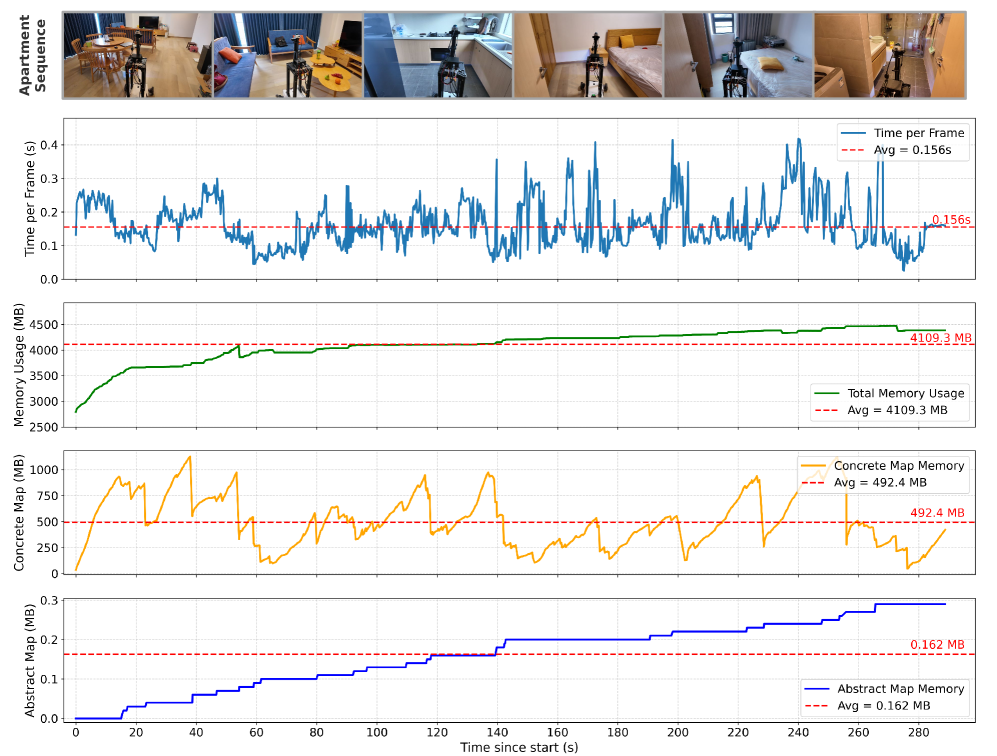Viewport: 997px width, 756px height.
Task: Click the 'Apartment Sequence' vertical title
Action: point(33,55)
